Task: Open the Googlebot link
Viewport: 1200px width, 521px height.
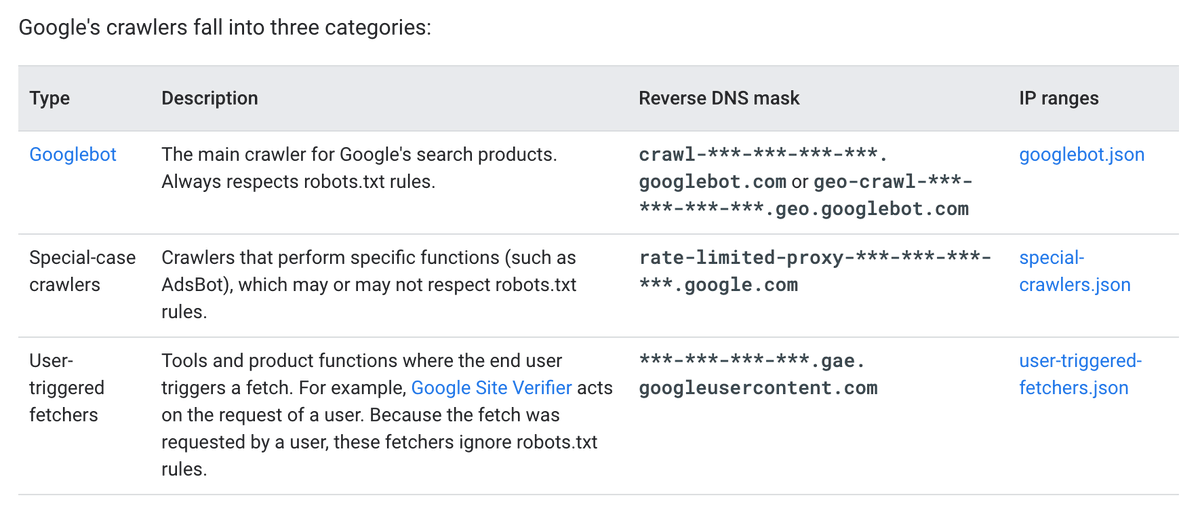Action: pos(73,155)
